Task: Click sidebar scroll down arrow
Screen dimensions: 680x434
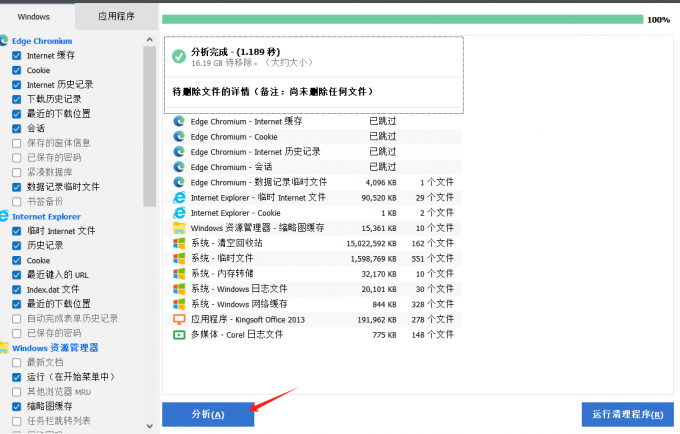Action: (150, 426)
